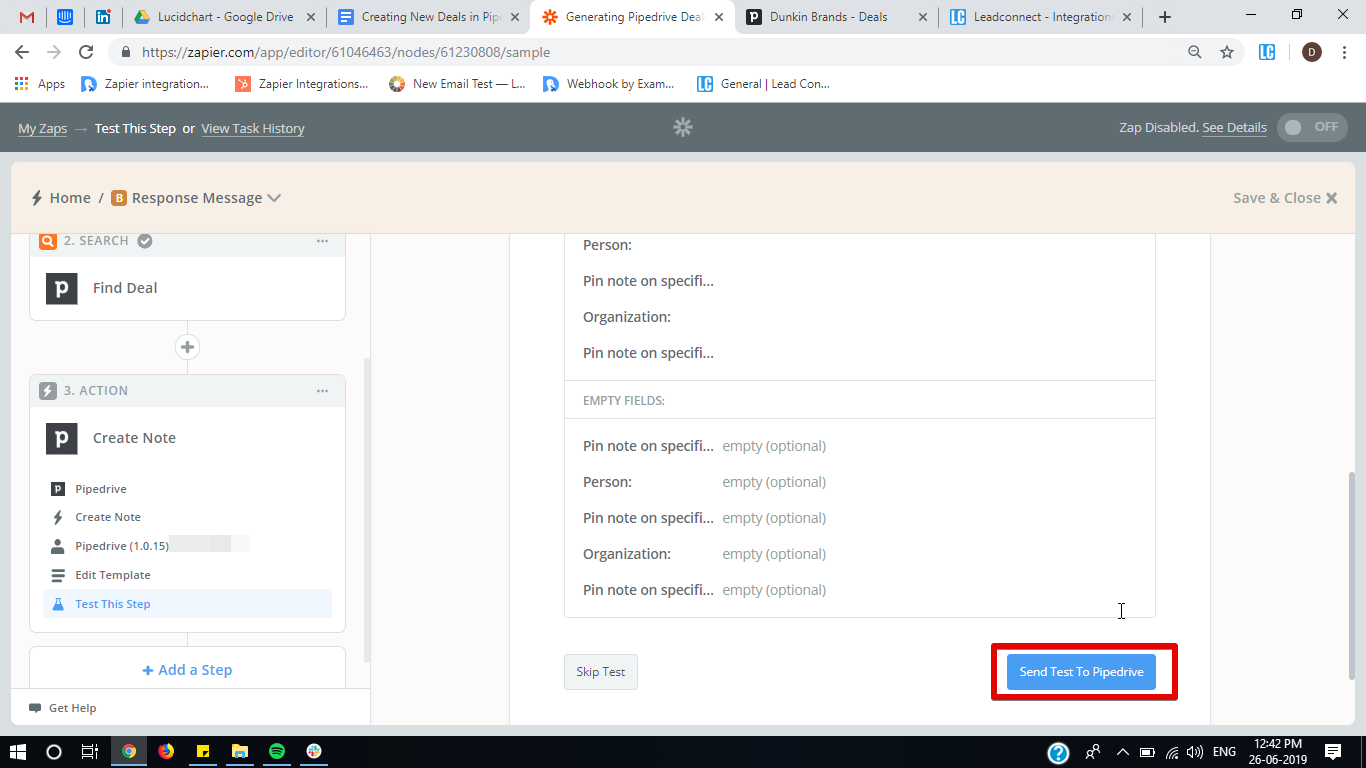Open the notification center icon
The image size is (1366, 768).
coord(1333,751)
